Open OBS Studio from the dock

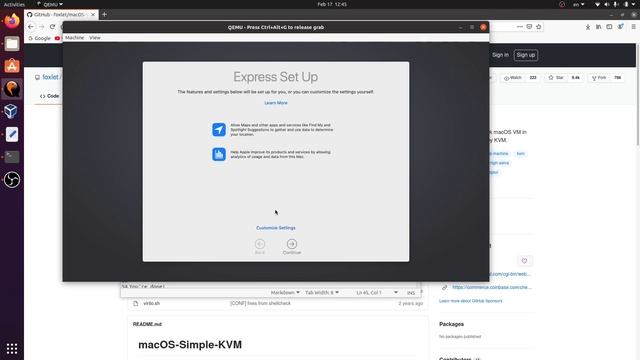[x=12, y=180]
